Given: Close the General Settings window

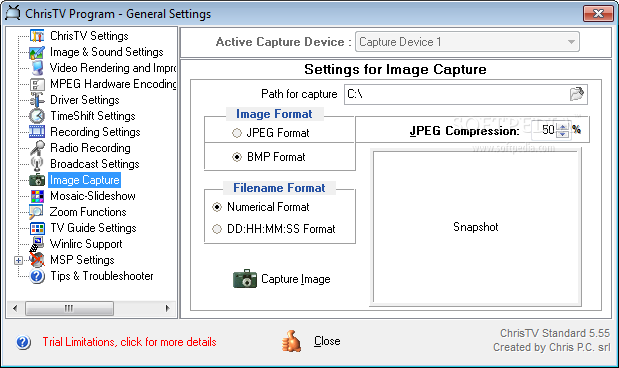Looking at the screenshot, I should (598, 14).
